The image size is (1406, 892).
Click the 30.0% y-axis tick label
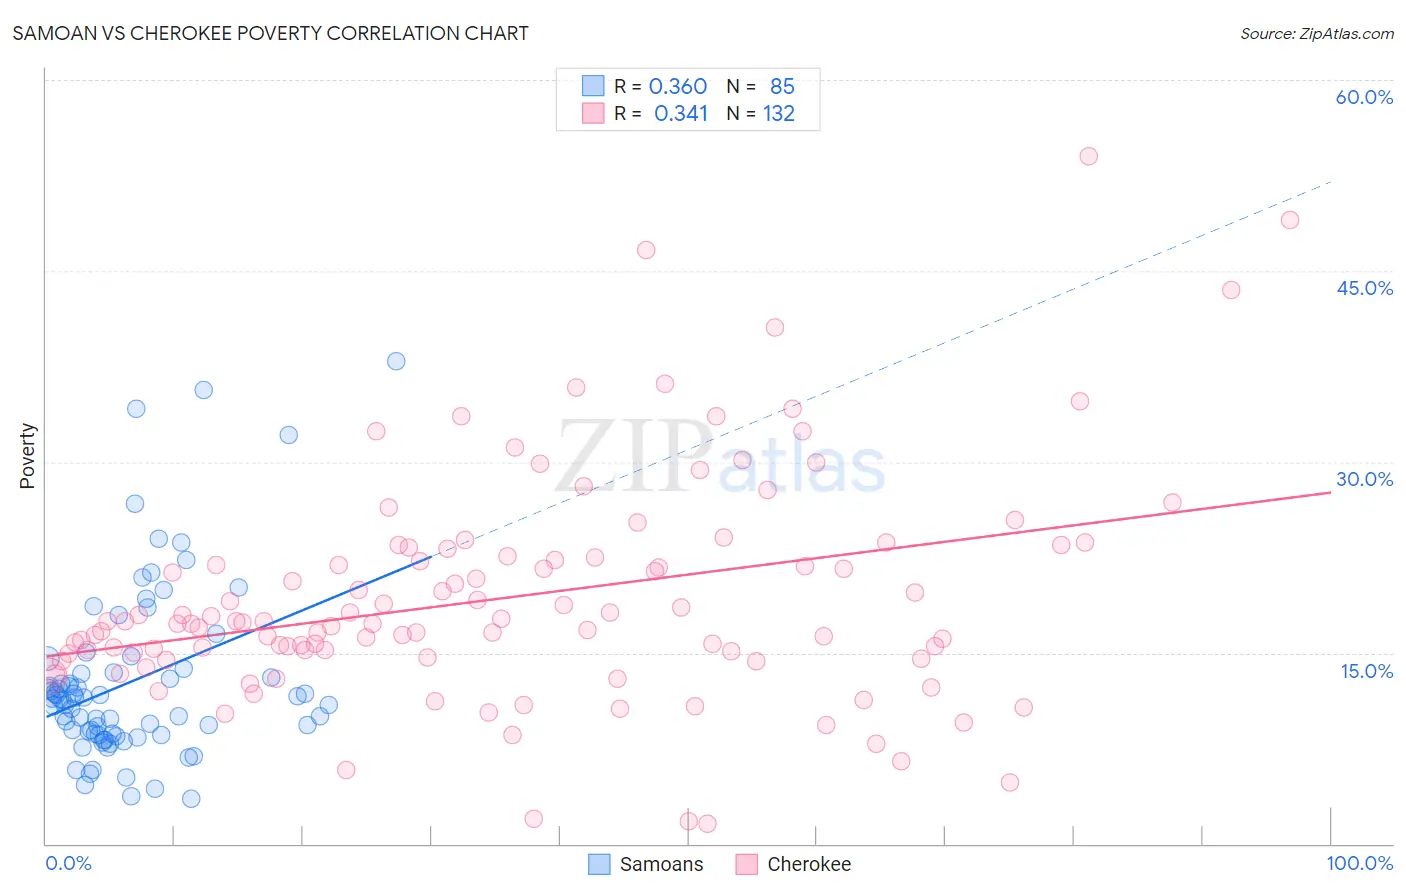(x=1364, y=479)
